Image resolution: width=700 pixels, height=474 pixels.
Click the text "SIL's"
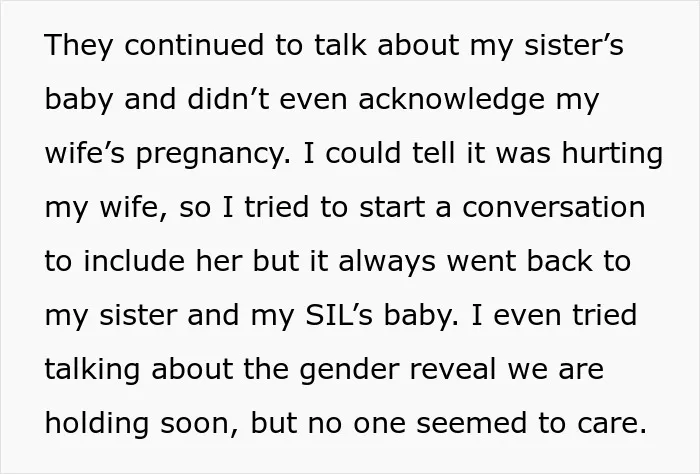point(339,315)
